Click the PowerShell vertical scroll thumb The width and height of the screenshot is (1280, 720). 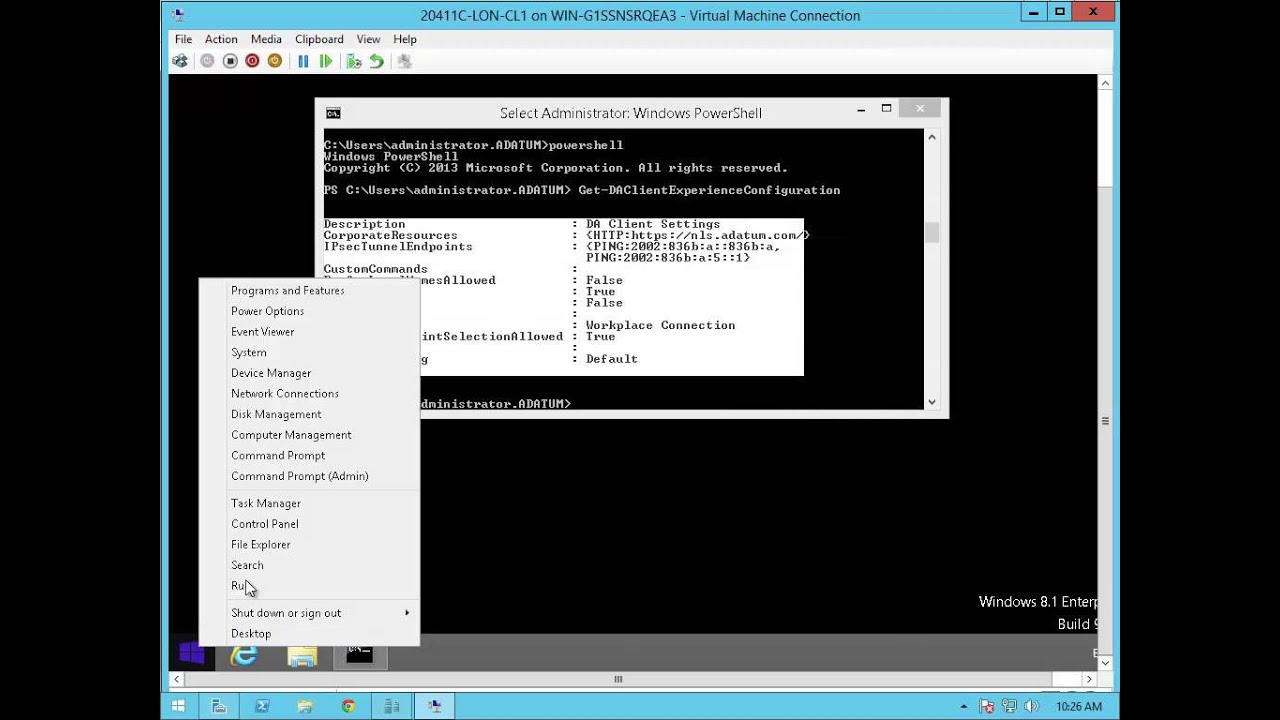click(932, 232)
